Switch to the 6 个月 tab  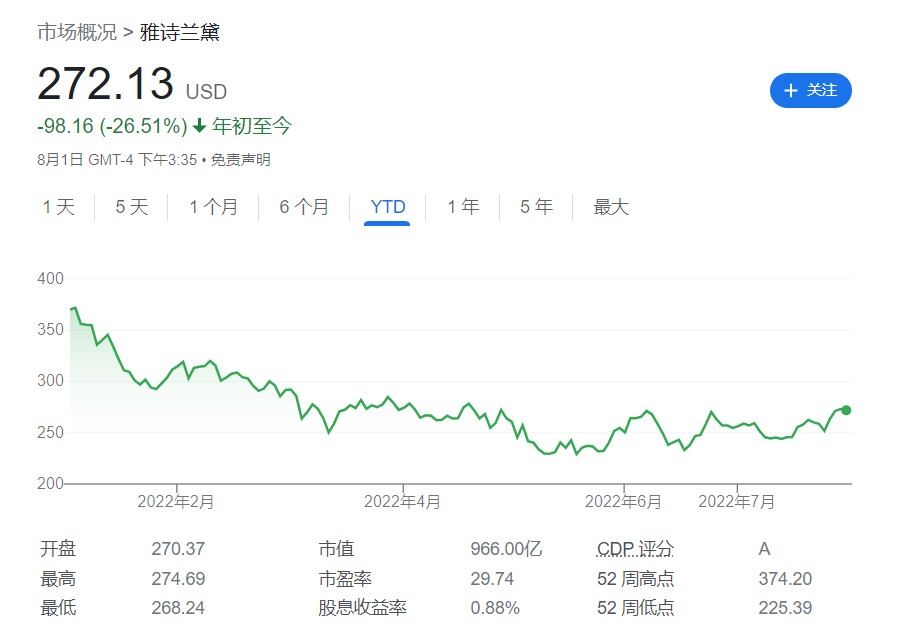pos(304,207)
